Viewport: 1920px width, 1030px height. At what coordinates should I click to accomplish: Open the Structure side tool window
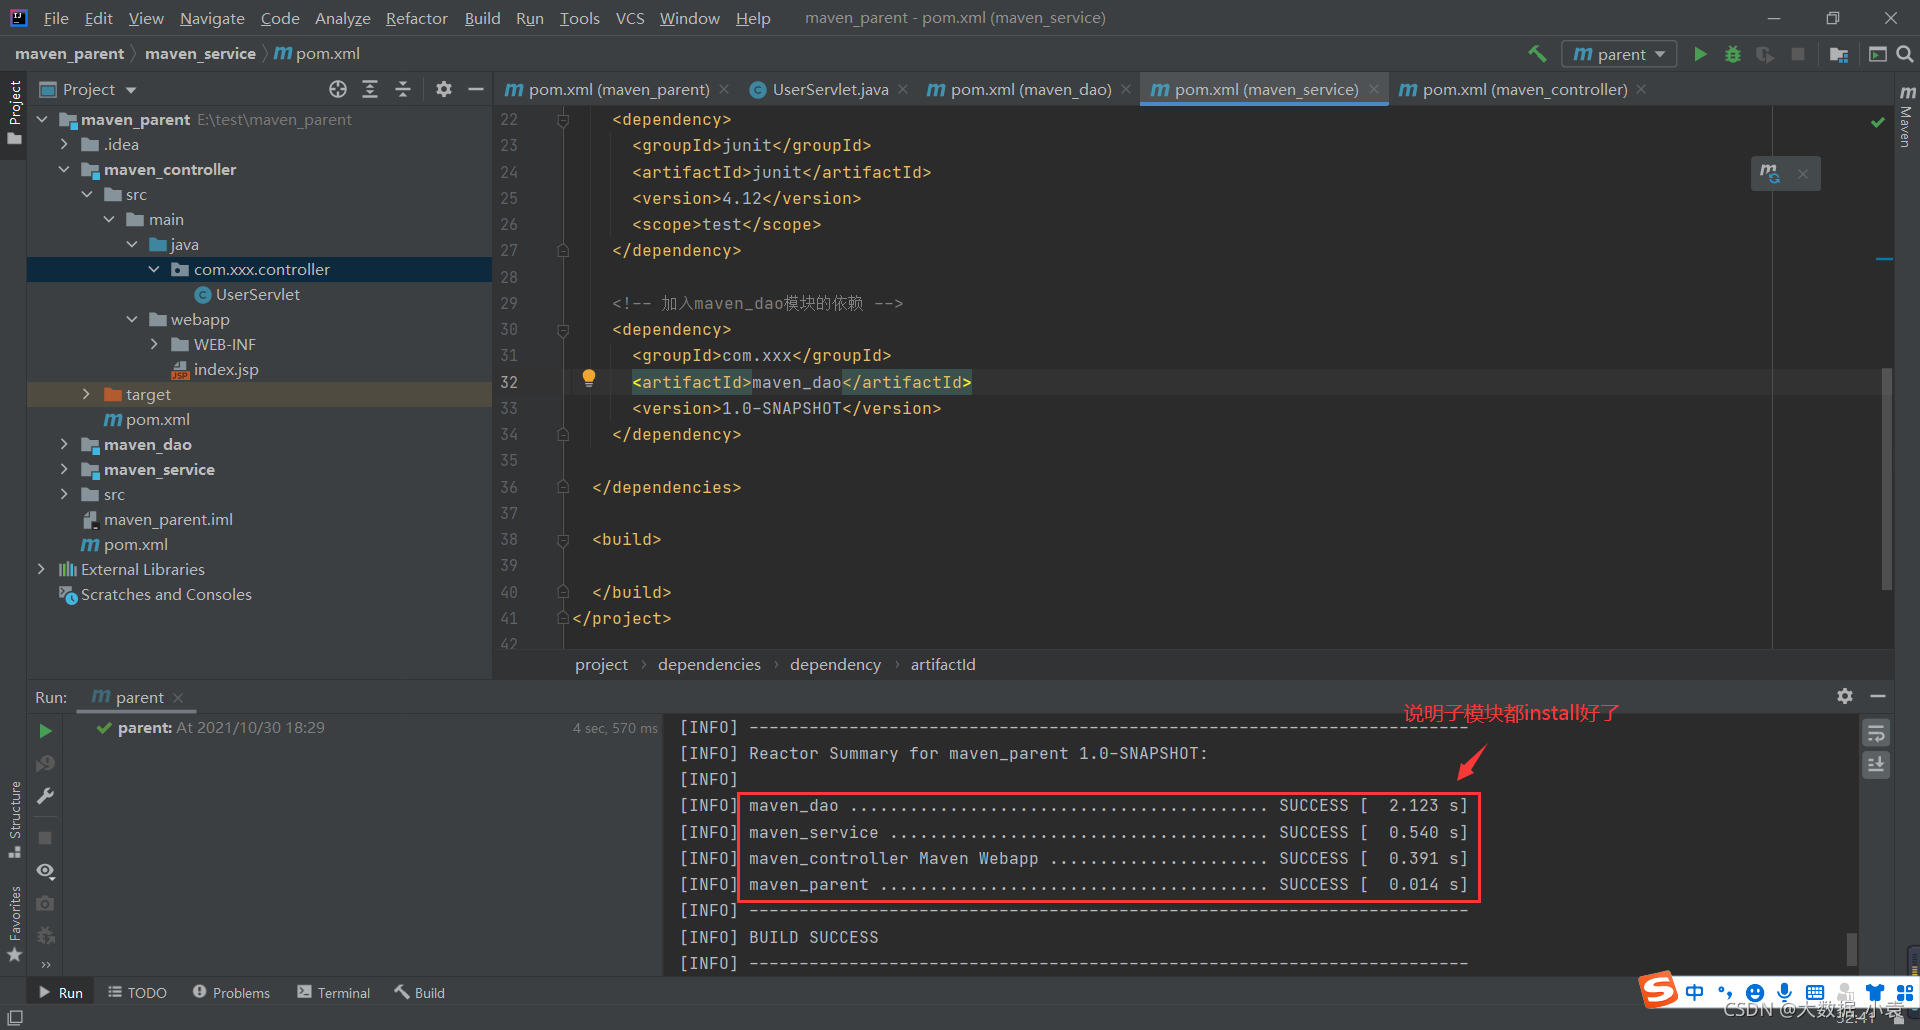pyautogui.click(x=15, y=819)
